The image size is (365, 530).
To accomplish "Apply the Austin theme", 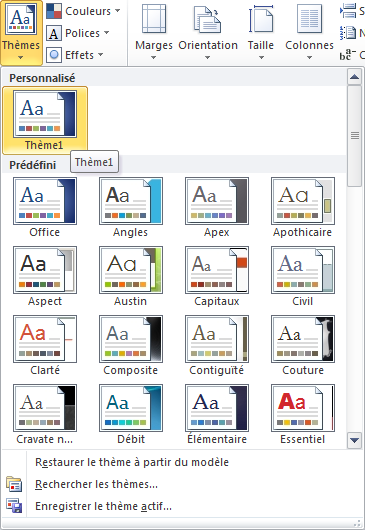I will coord(131,276).
